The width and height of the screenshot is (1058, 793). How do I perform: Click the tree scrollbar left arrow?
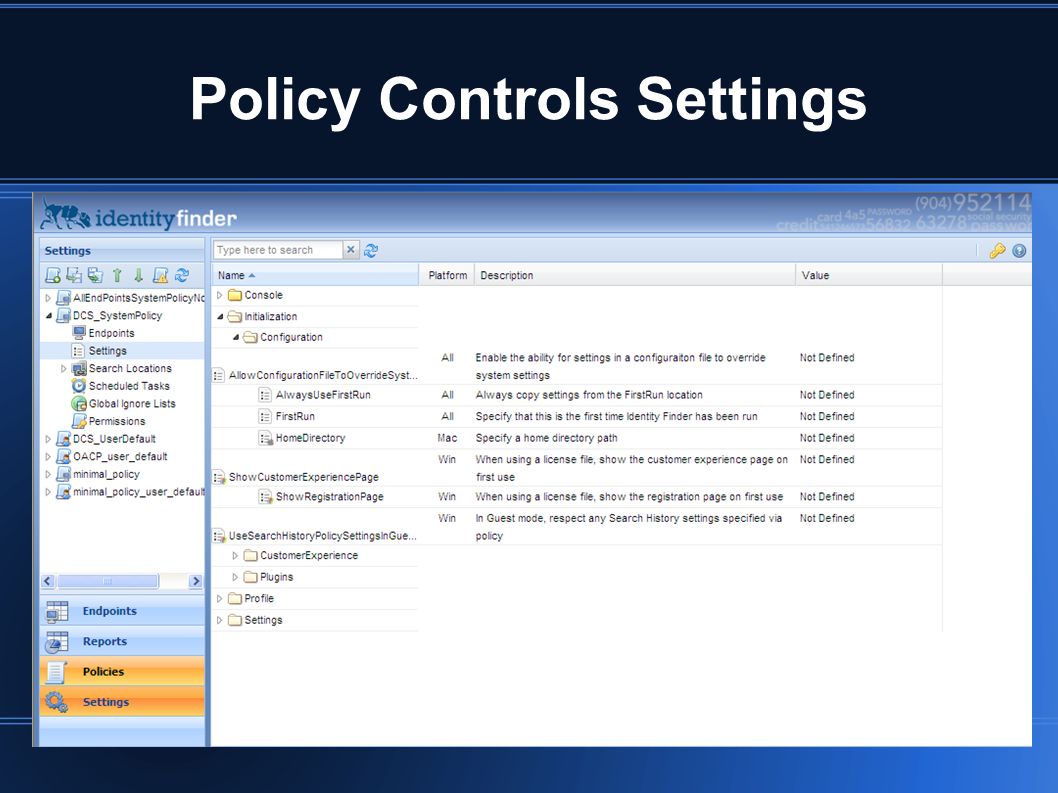[47, 581]
